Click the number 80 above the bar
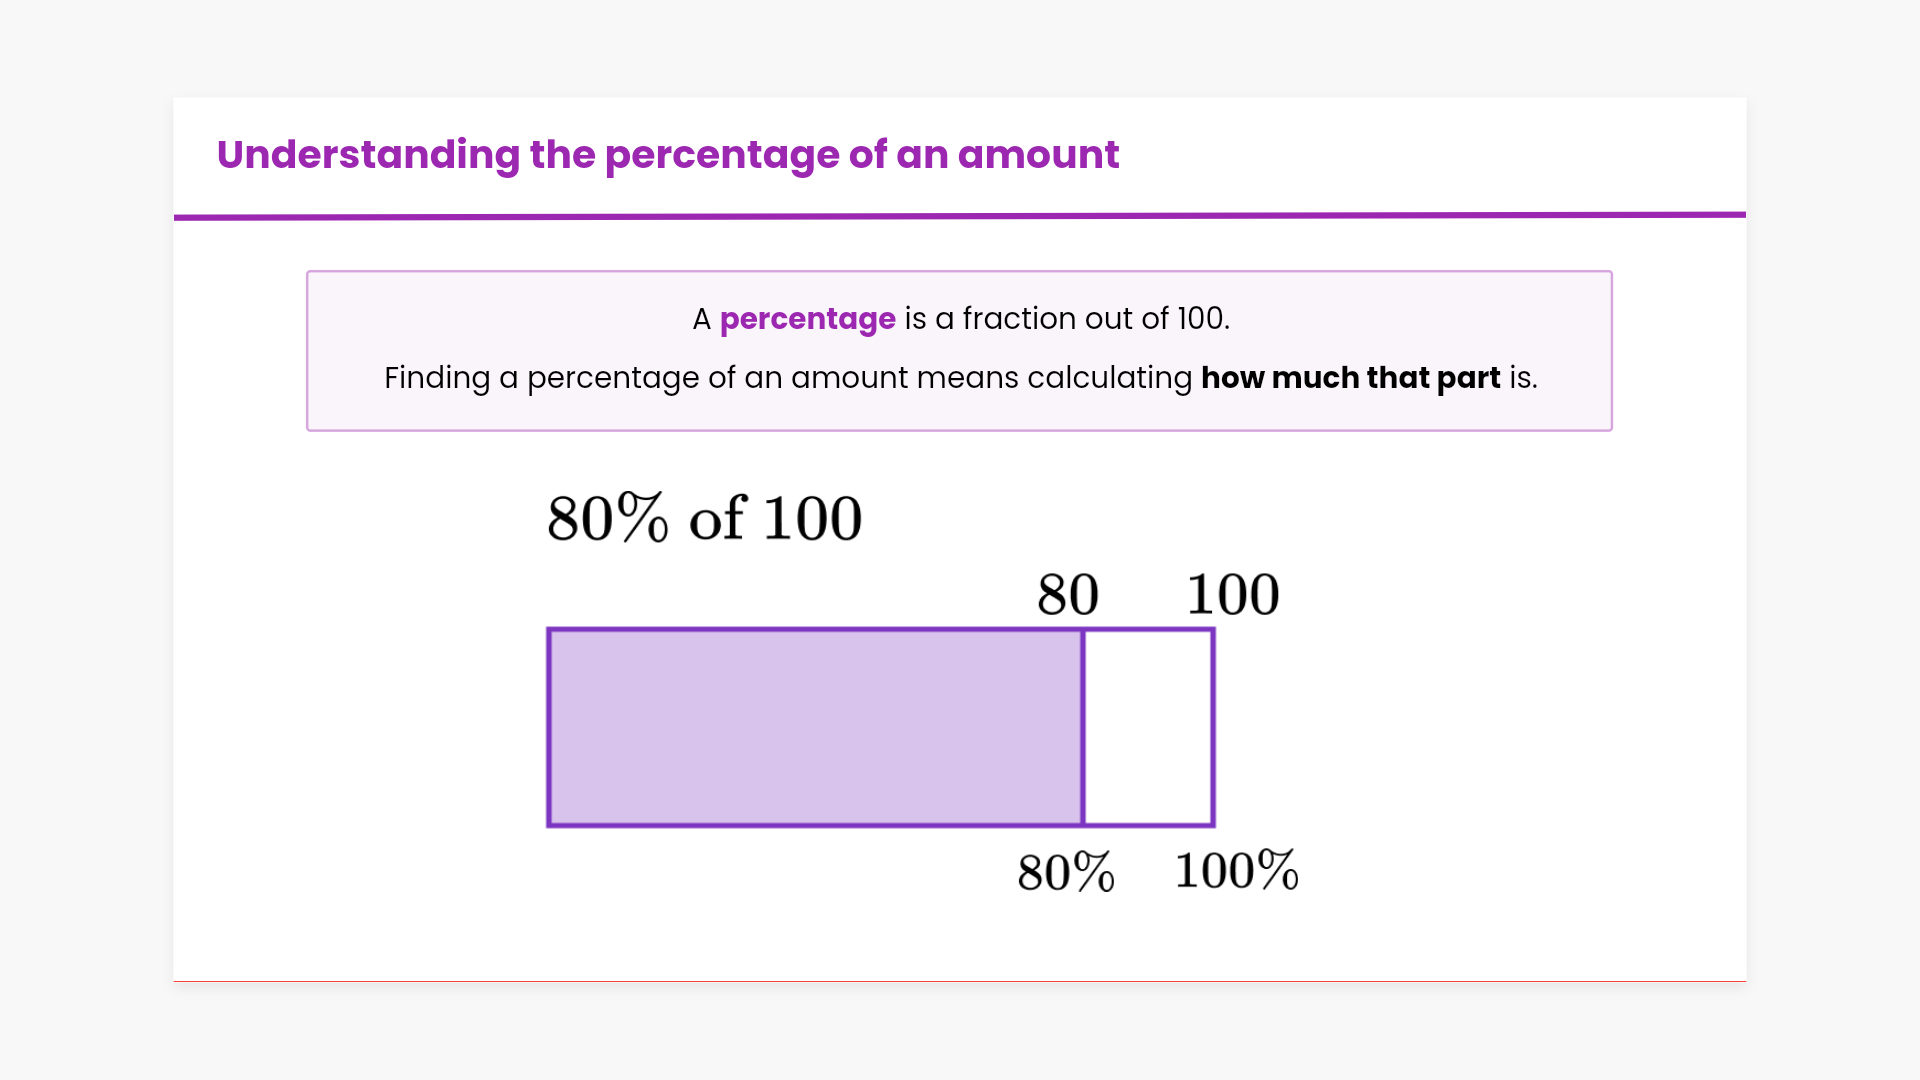The height and width of the screenshot is (1080, 1920). pos(1068,595)
